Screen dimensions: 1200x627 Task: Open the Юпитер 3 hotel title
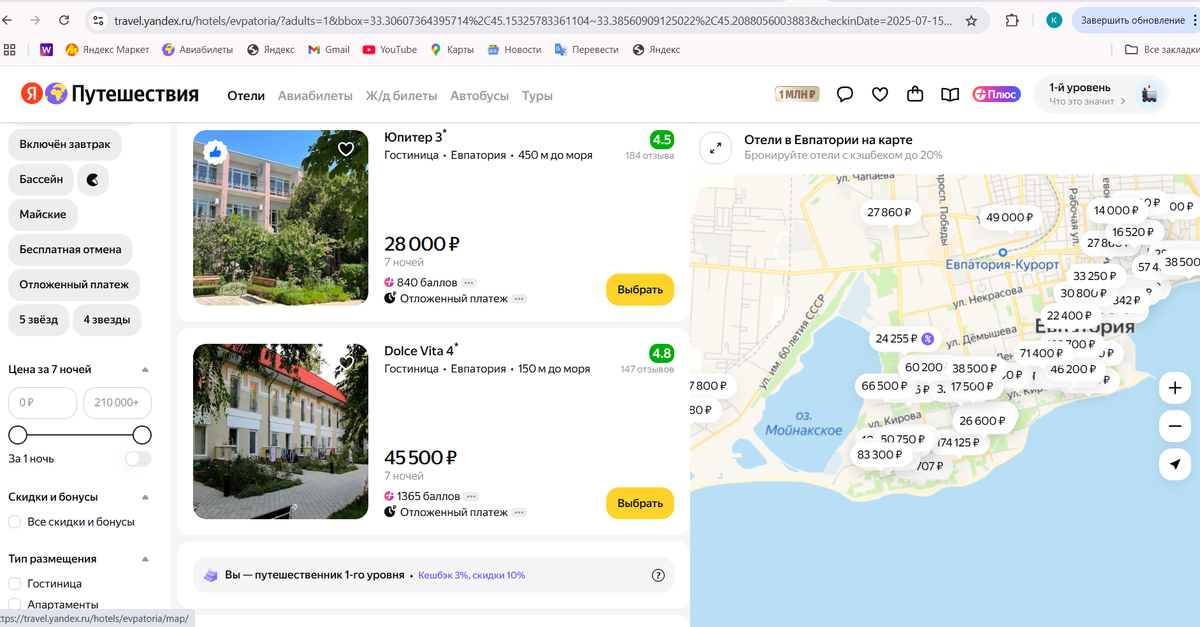tap(416, 137)
